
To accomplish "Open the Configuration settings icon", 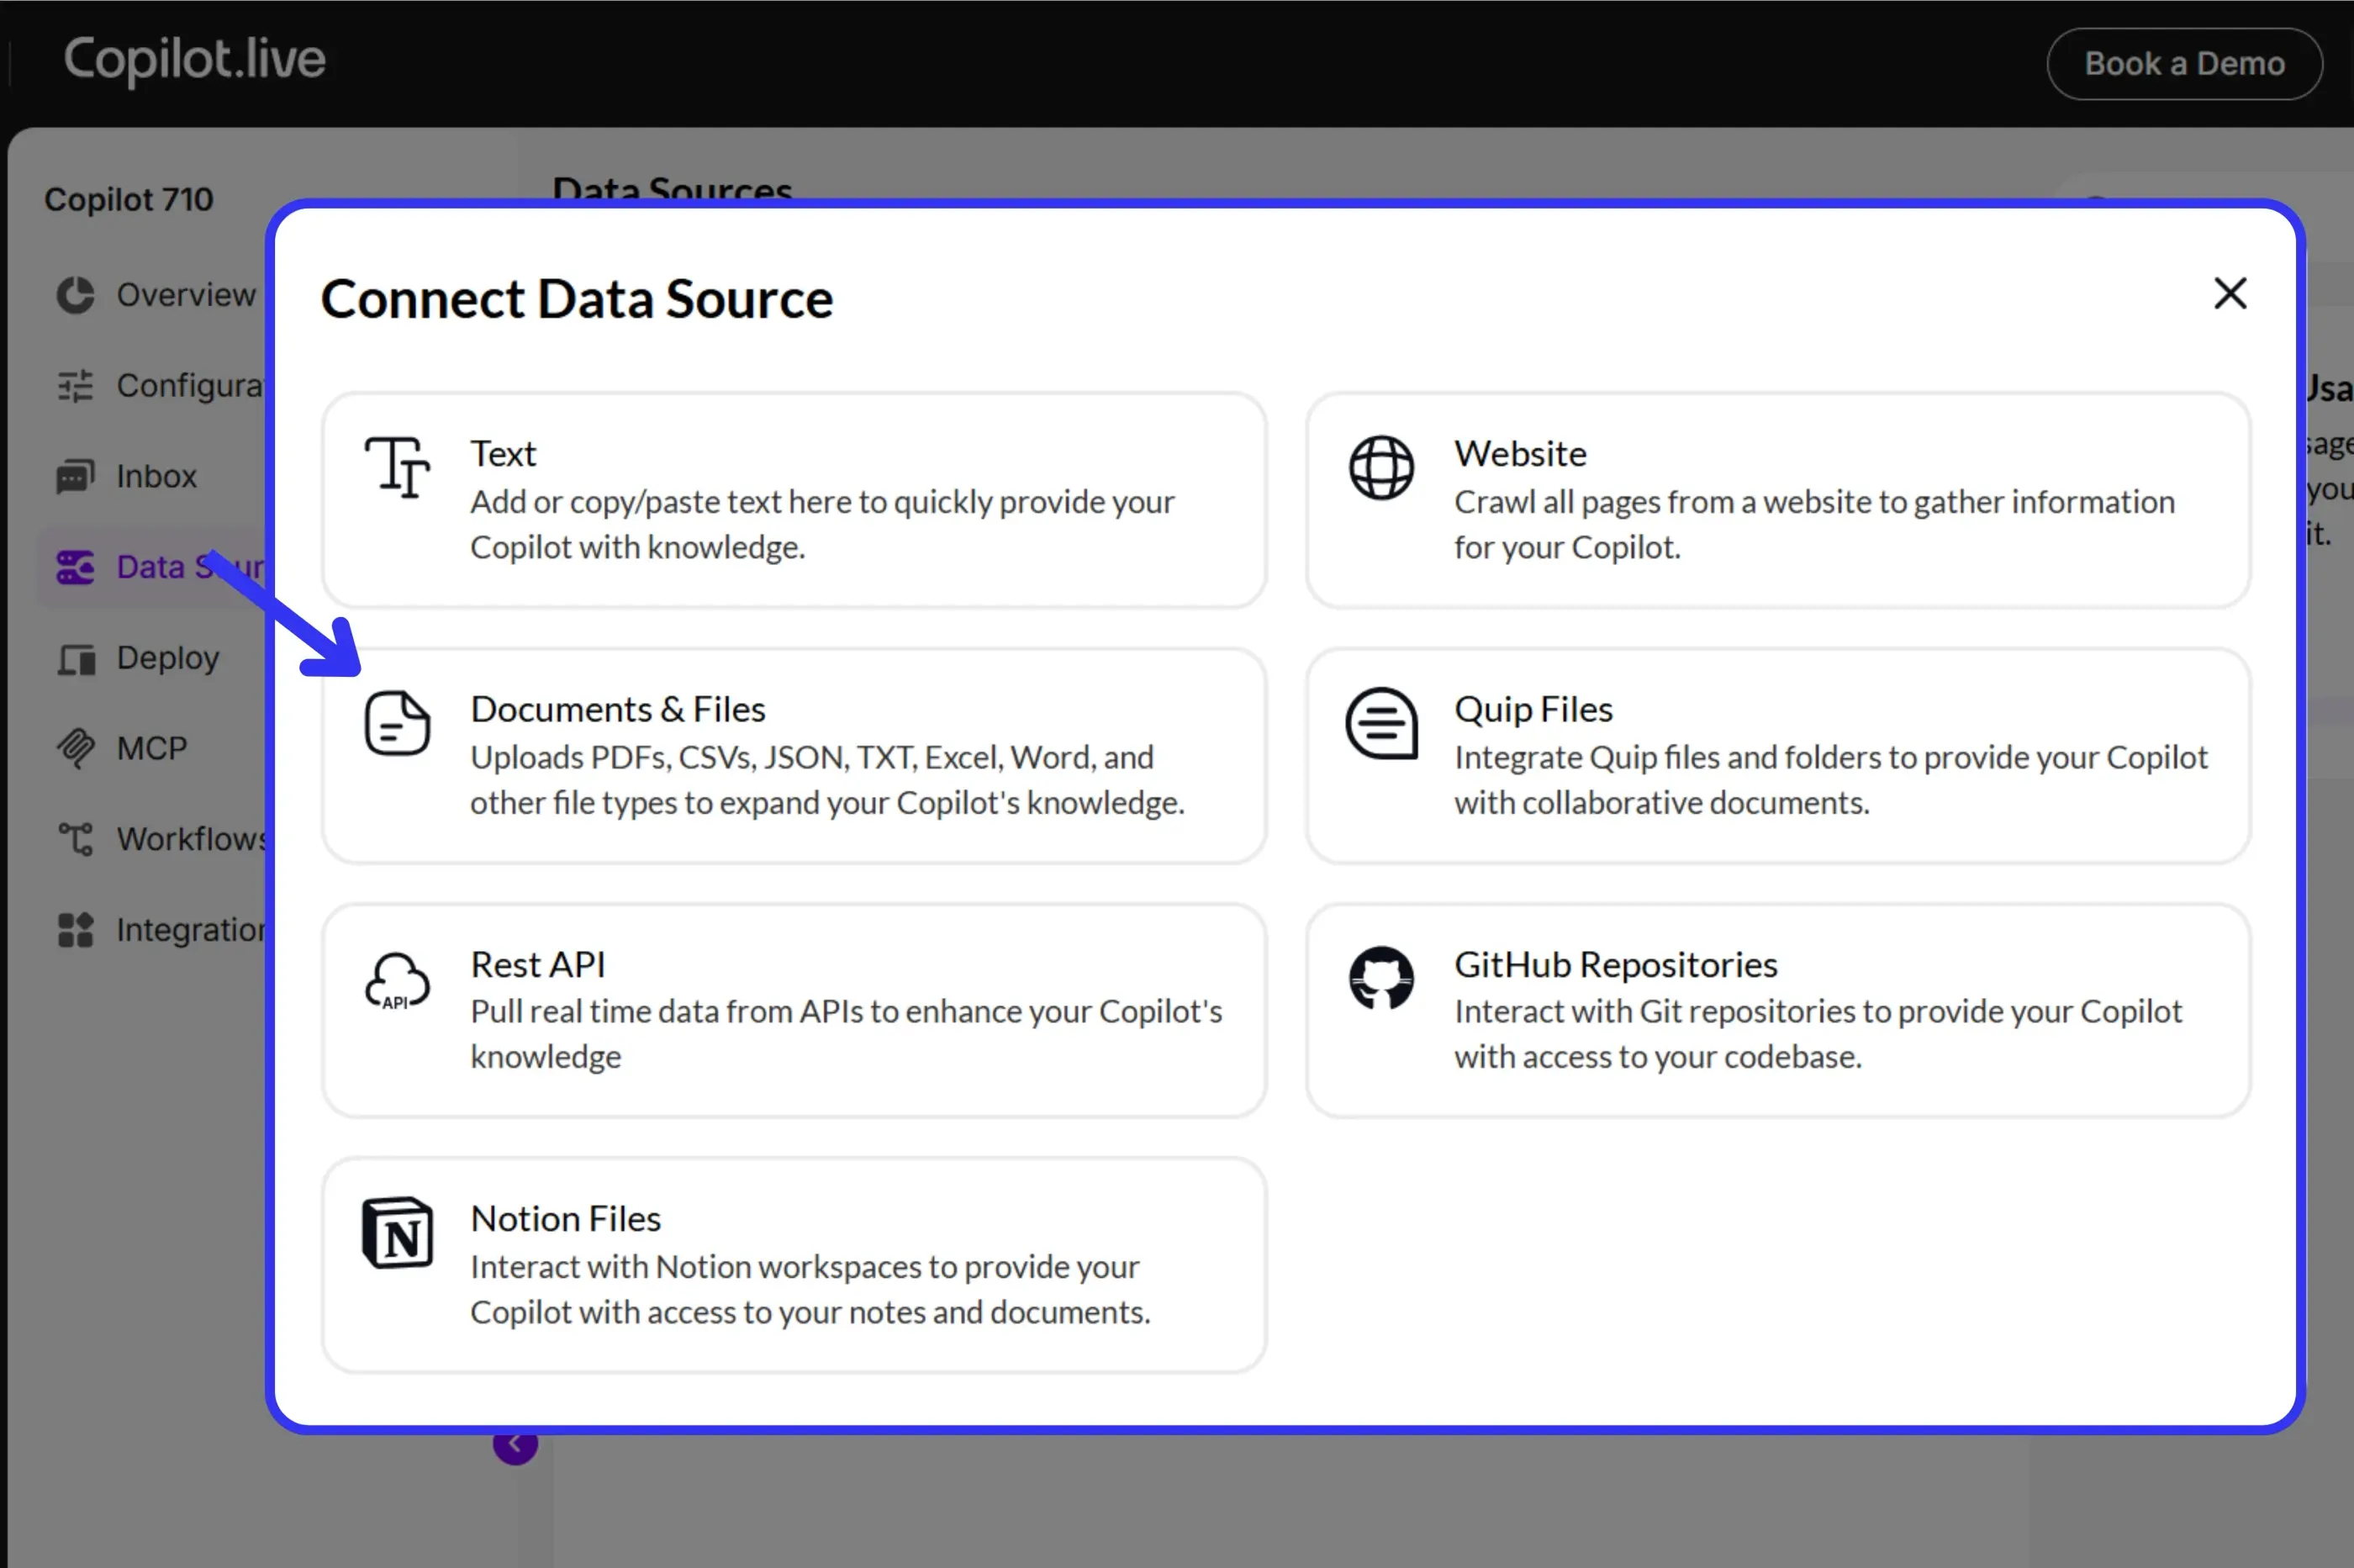I will (75, 385).
